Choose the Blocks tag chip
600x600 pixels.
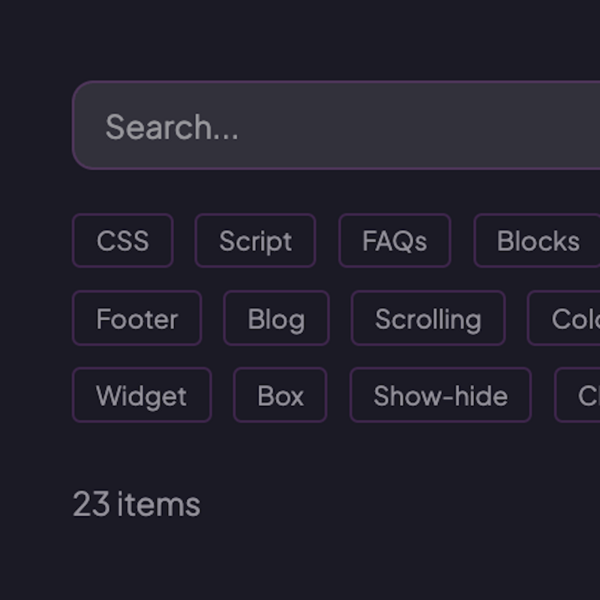point(537,241)
